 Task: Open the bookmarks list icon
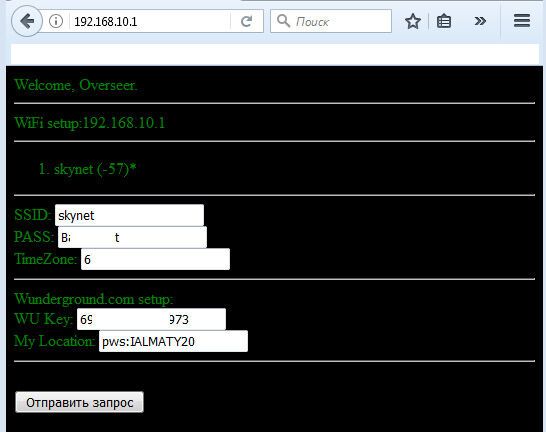point(444,21)
